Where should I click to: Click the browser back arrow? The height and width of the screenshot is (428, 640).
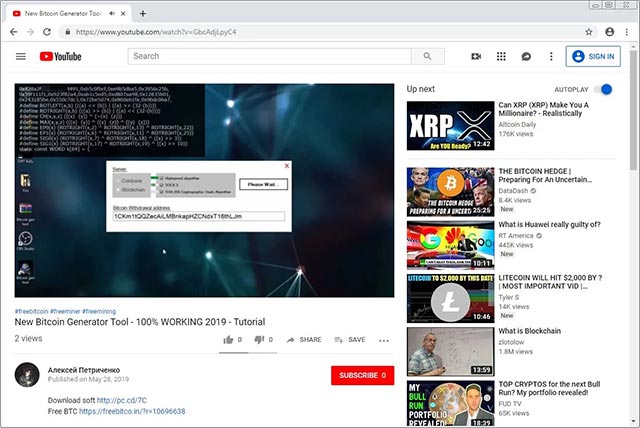click(x=13, y=32)
